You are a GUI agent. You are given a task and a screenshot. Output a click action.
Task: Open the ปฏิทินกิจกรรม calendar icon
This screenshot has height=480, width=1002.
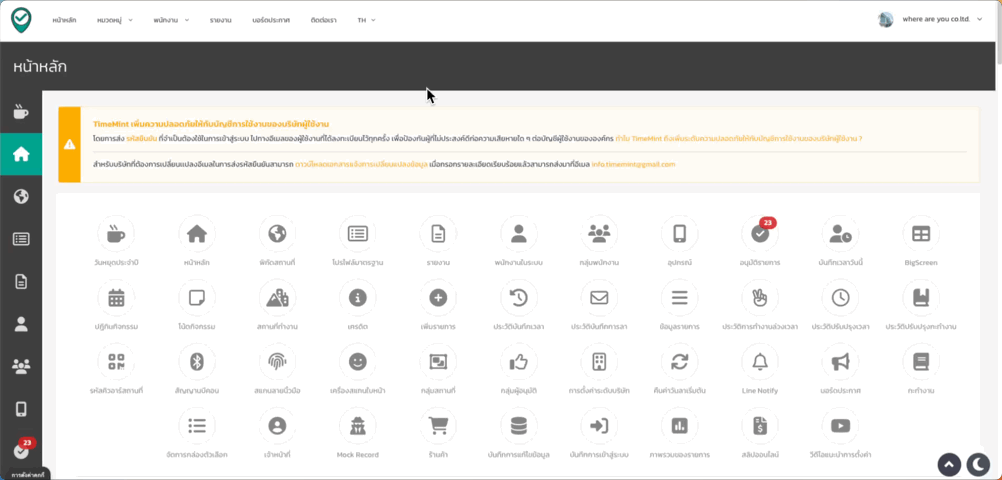(116, 298)
